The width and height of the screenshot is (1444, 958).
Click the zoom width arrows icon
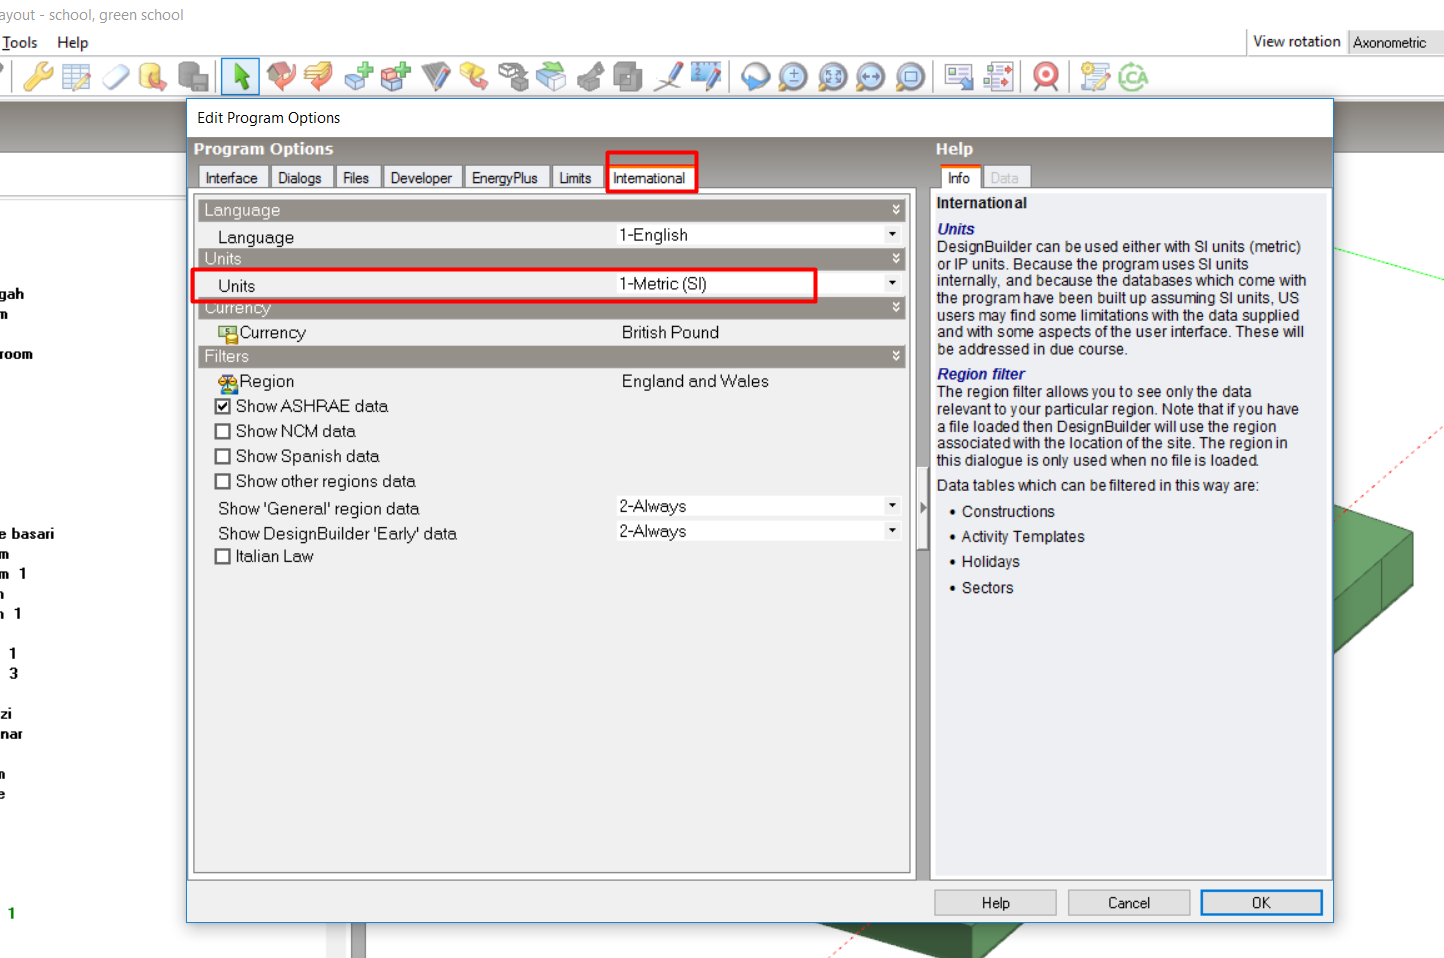coord(871,77)
